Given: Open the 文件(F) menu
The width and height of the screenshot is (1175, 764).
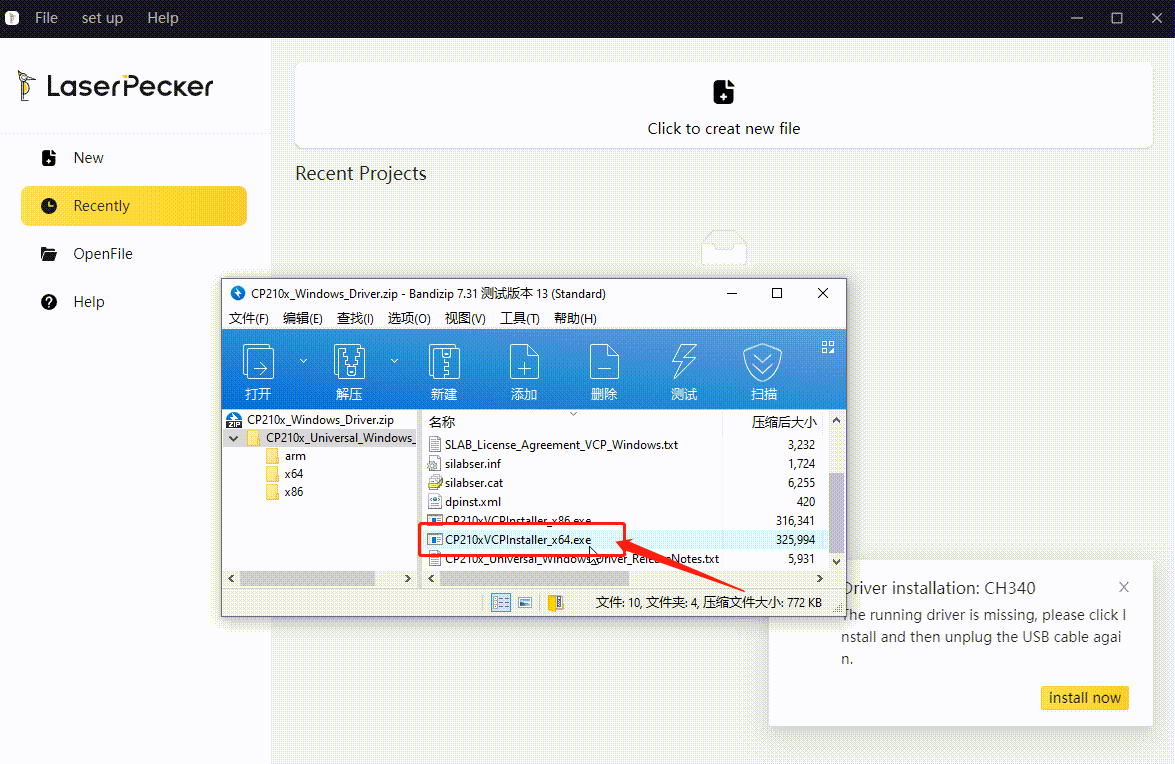Looking at the screenshot, I should (x=249, y=318).
